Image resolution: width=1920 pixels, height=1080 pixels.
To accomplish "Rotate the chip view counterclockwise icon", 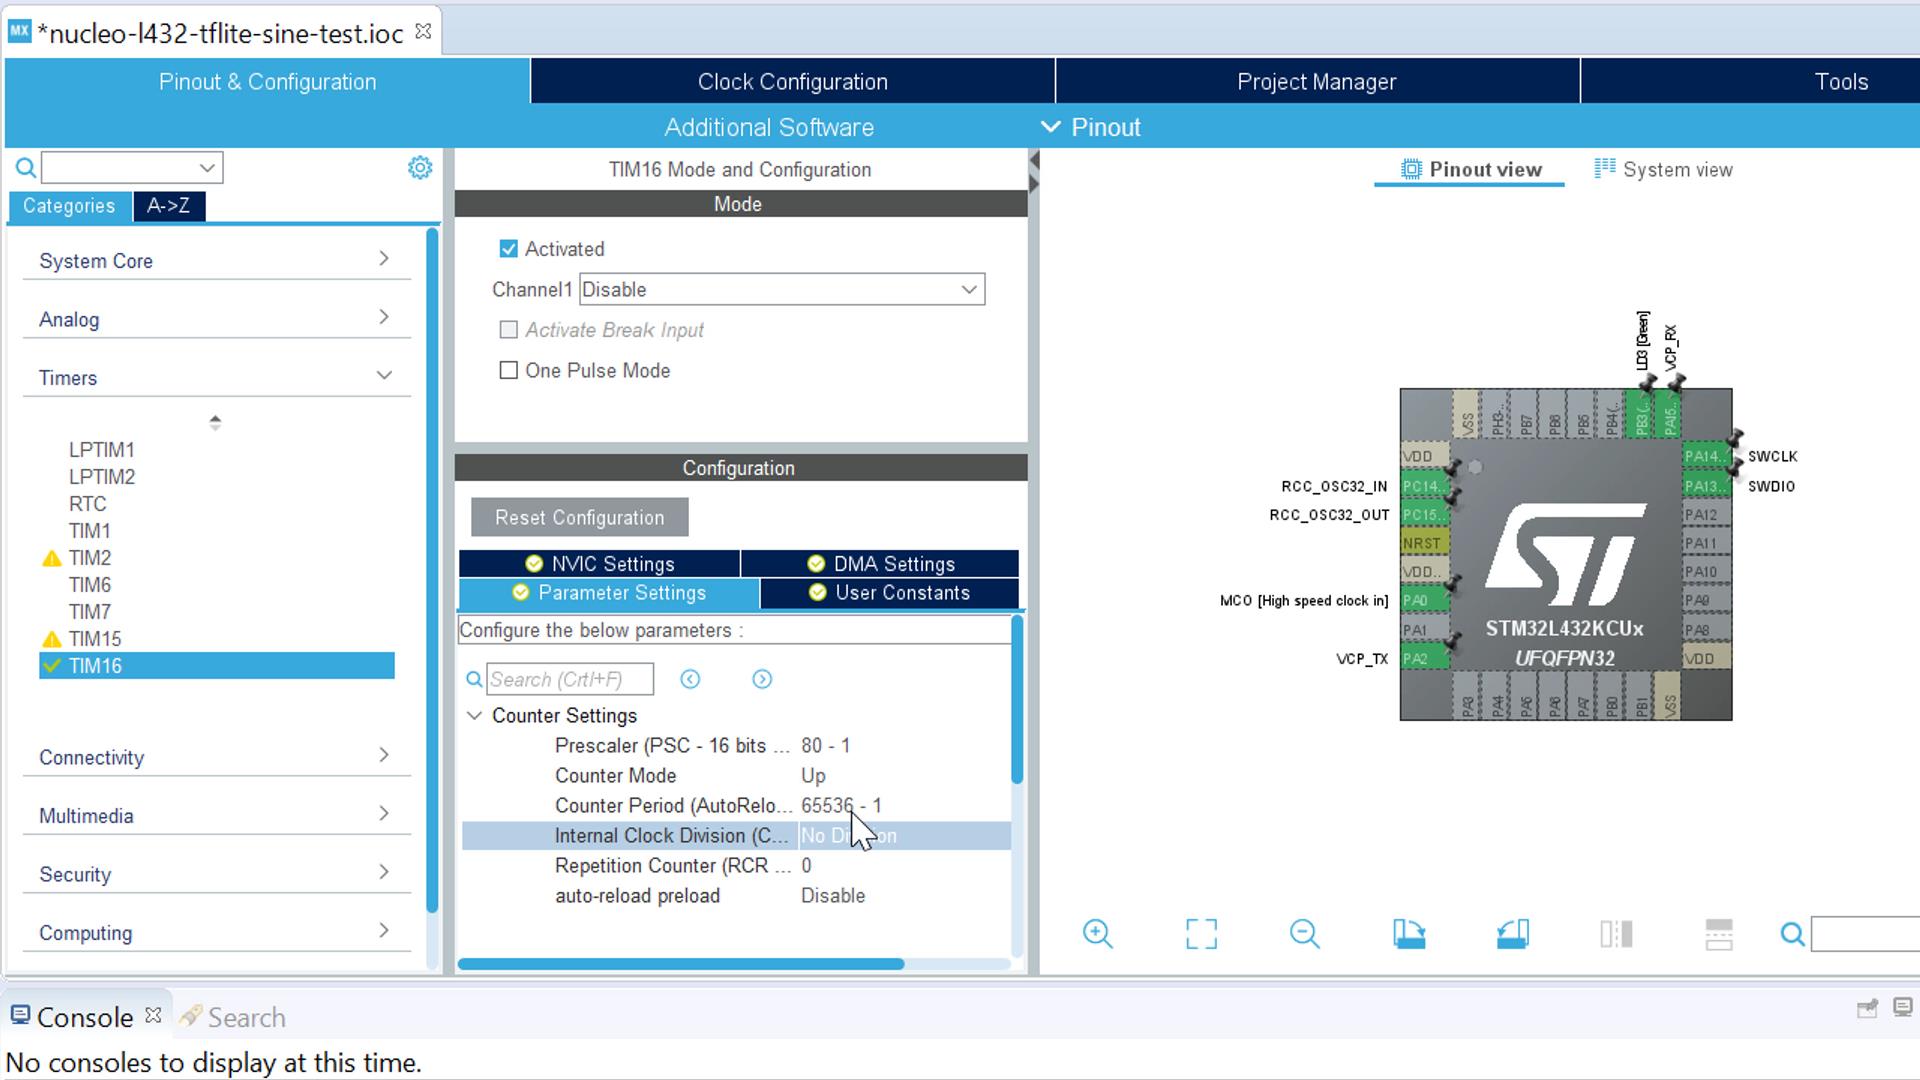I will 1512,934.
